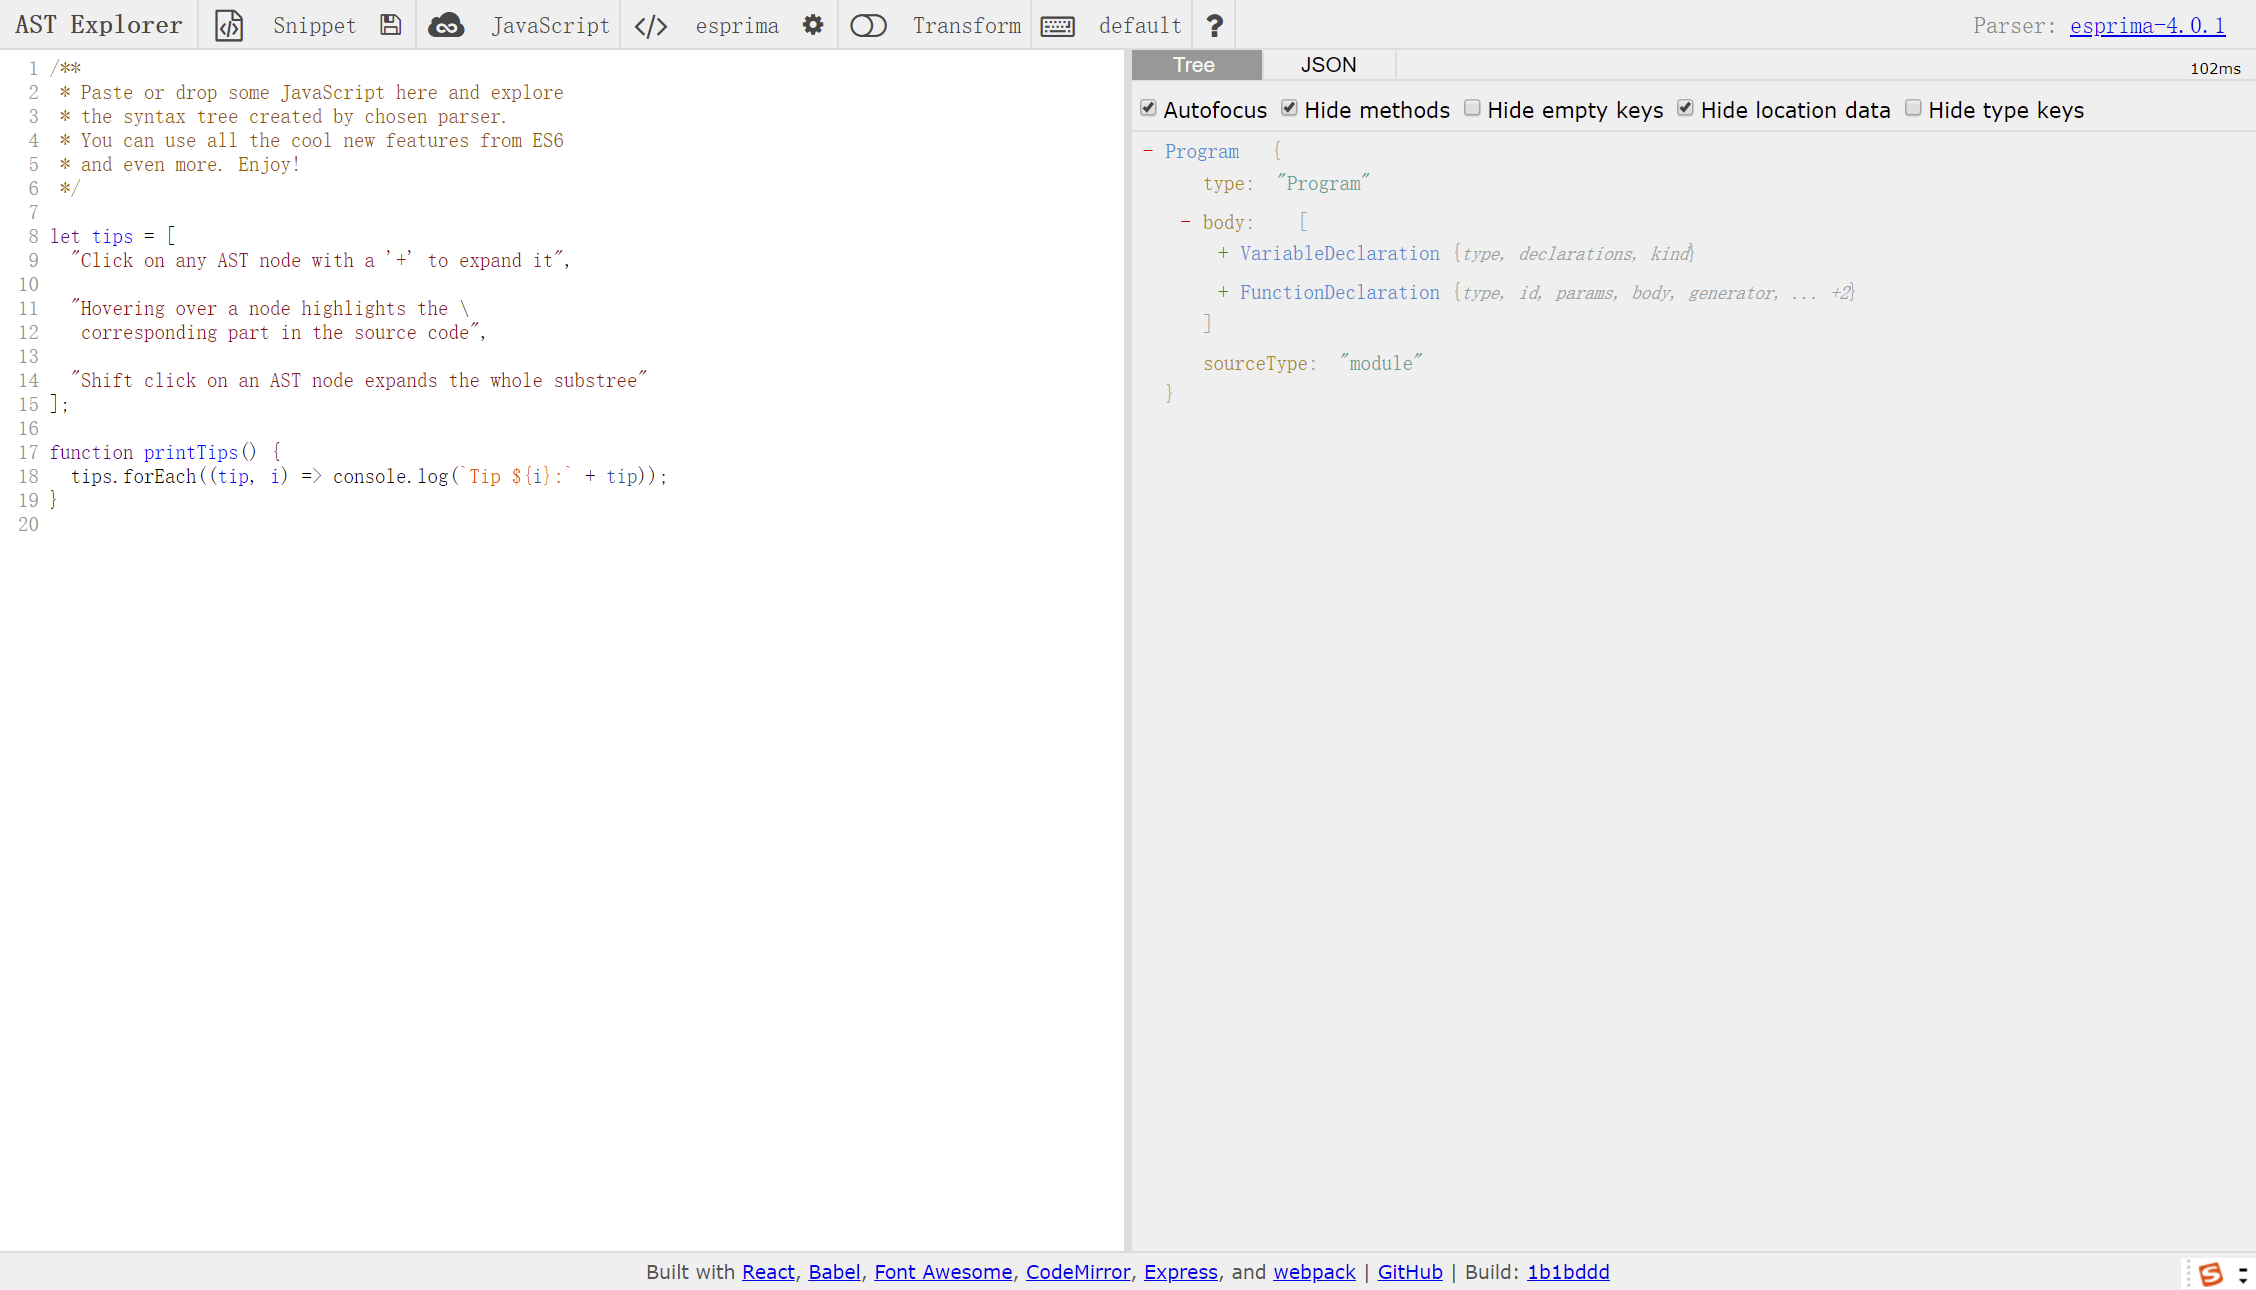Uncheck the Hide methods checkbox
Image resolution: width=2256 pixels, height=1290 pixels.
pos(1289,108)
